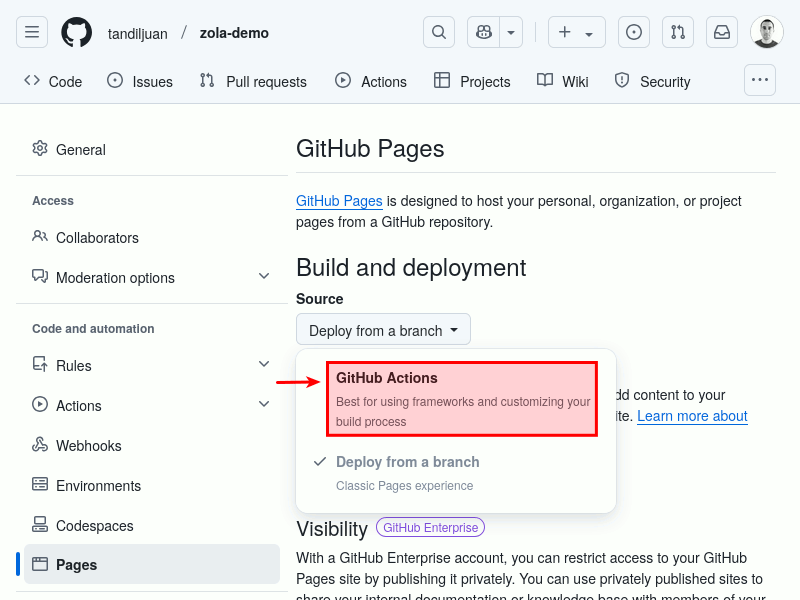Go to tandiljuan user profile
The image size is (800, 600).
click(x=137, y=34)
